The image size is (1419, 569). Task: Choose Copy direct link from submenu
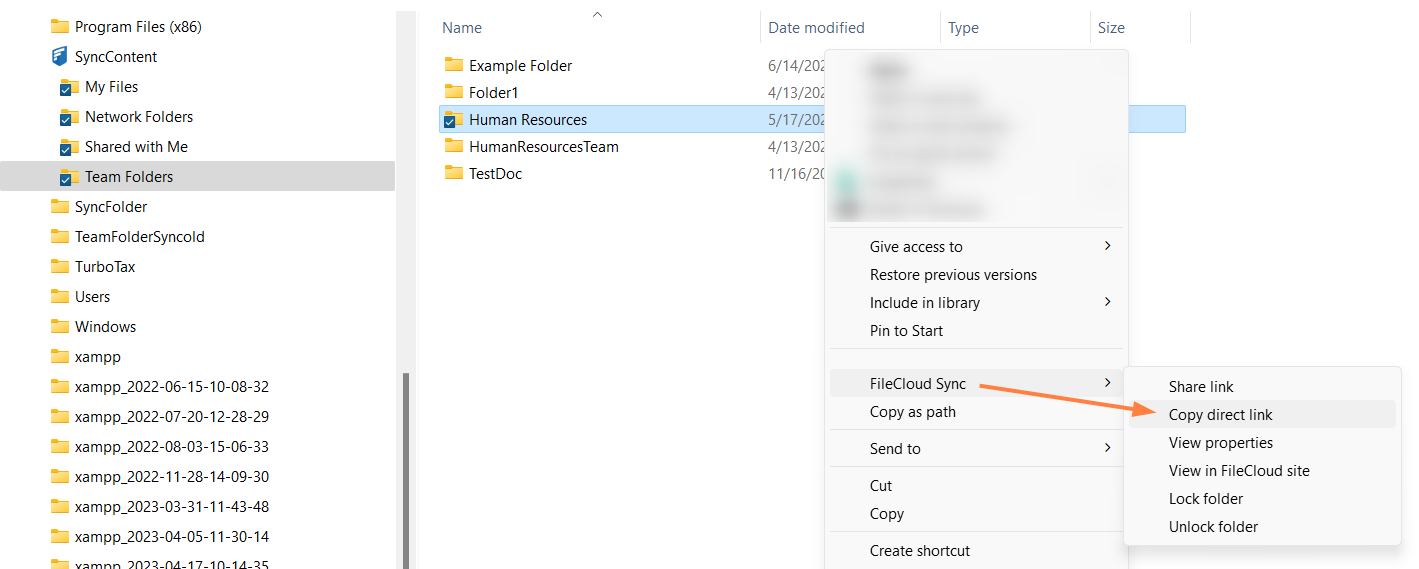point(1220,415)
